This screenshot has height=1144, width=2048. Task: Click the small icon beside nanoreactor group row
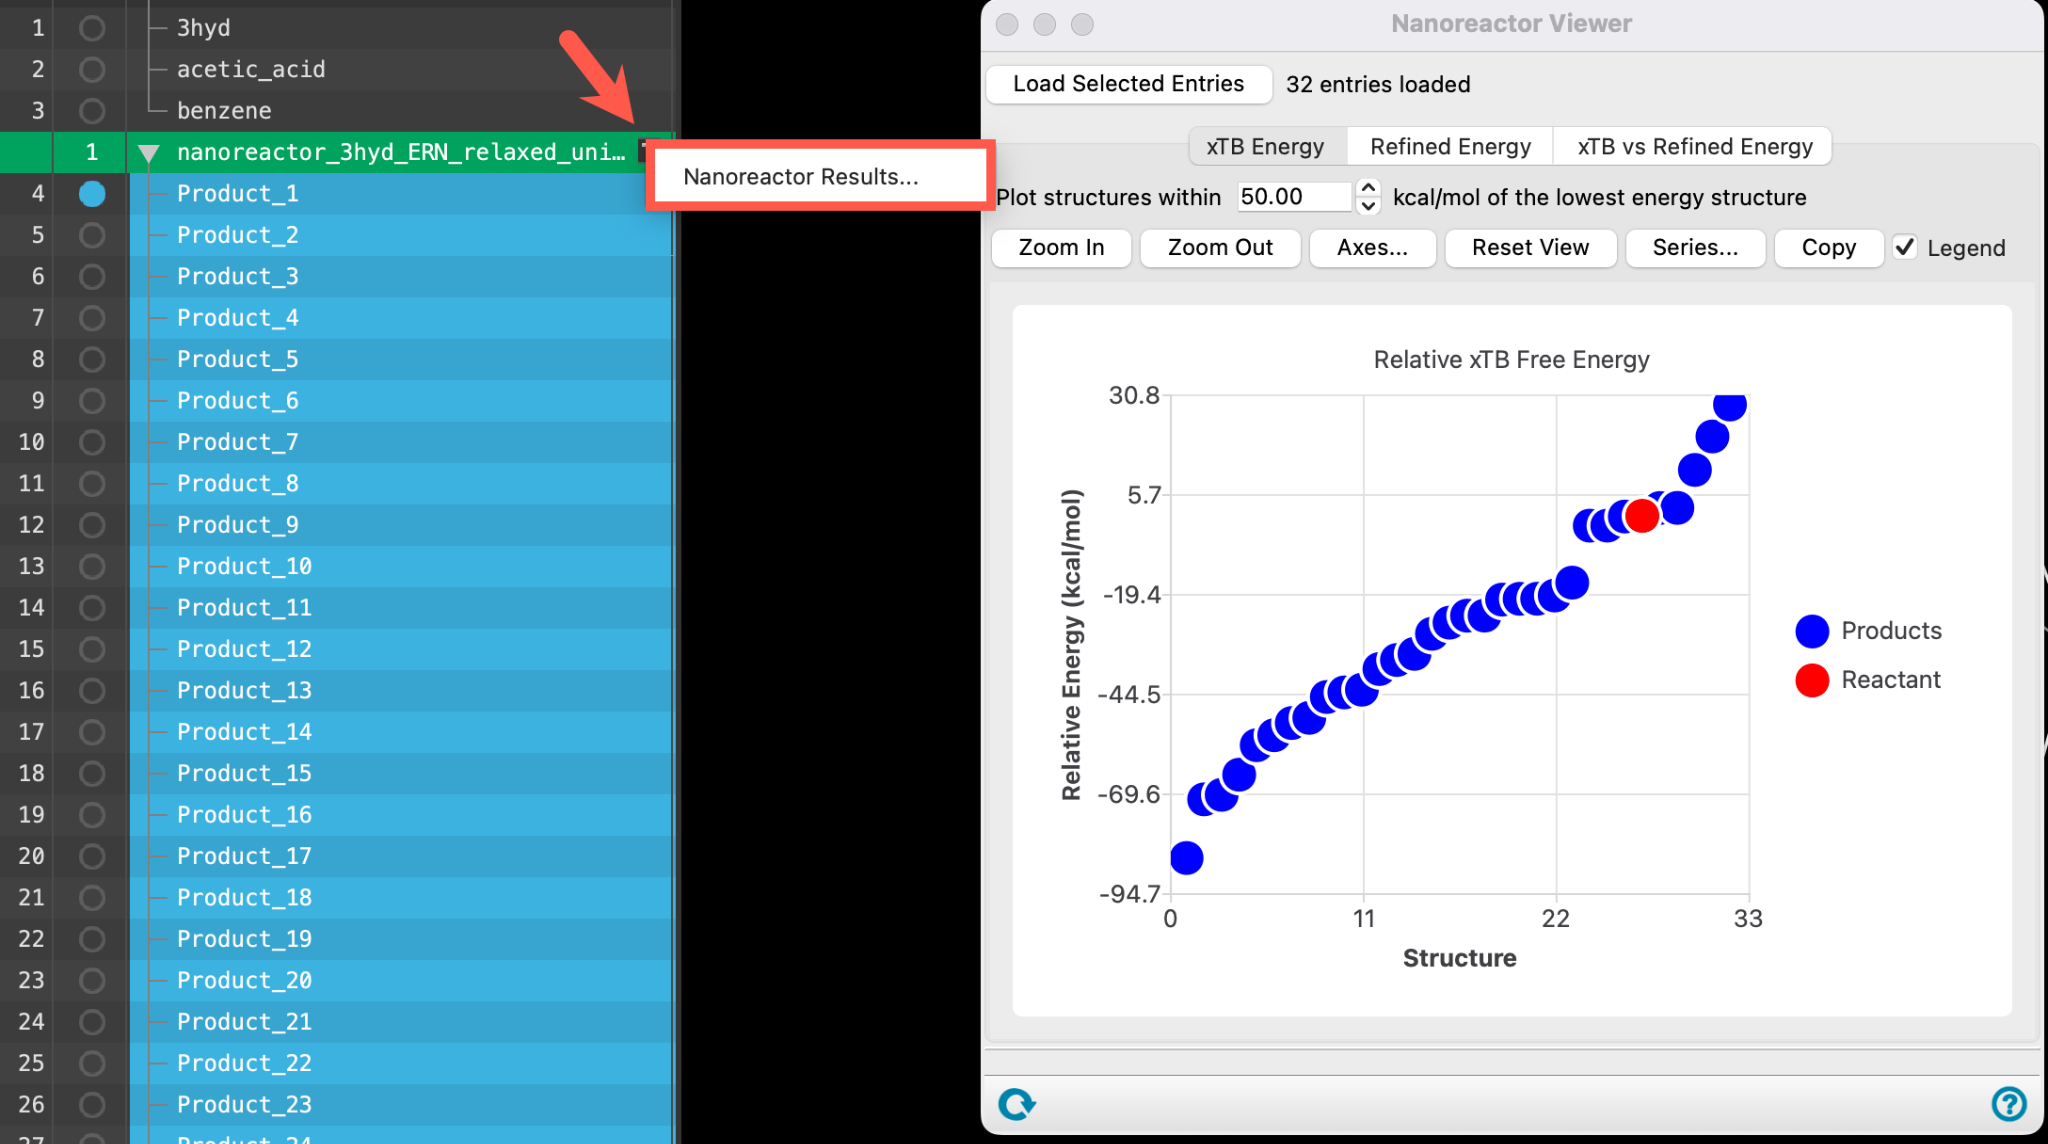[x=644, y=150]
